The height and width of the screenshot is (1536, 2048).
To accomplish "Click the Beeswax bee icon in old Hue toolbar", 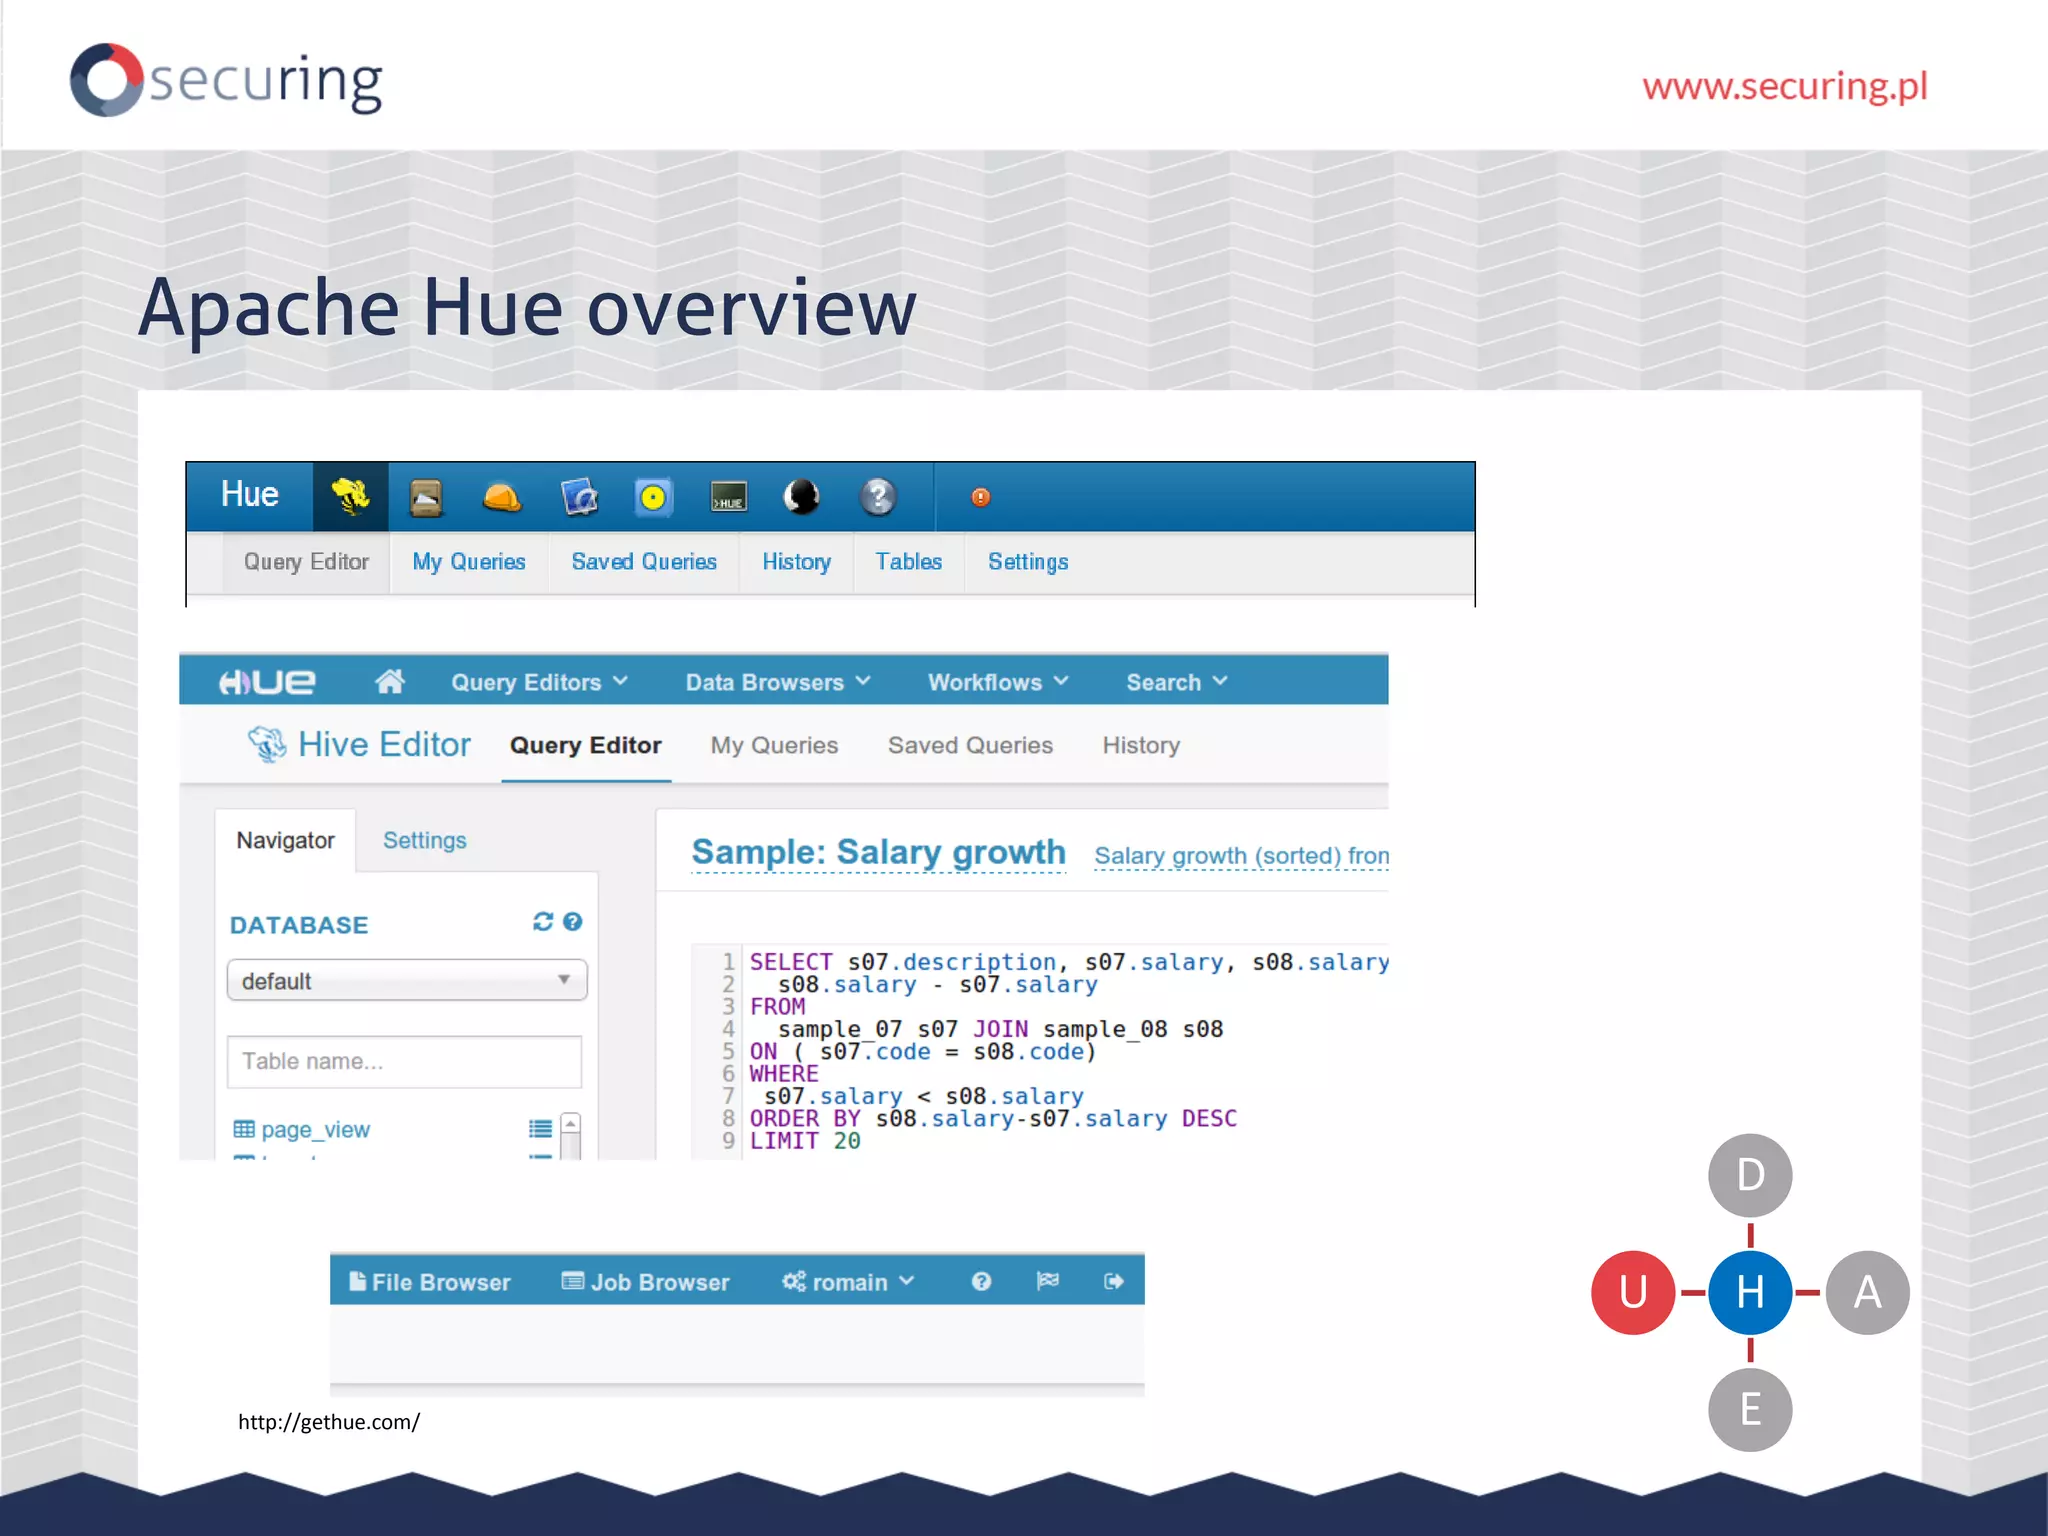I will tap(350, 496).
